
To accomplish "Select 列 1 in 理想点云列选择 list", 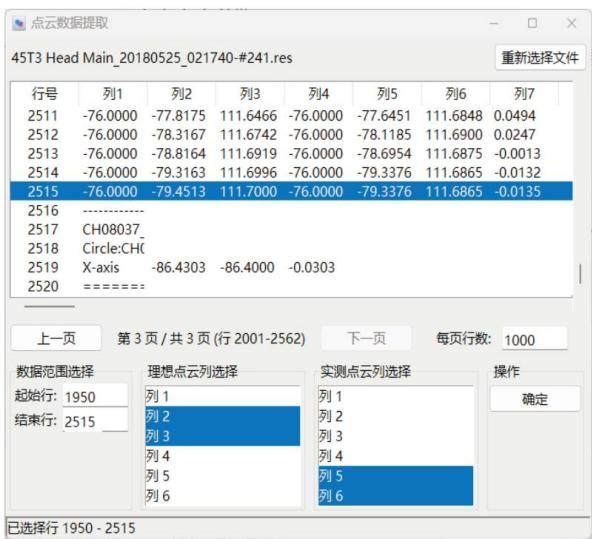I will (x=223, y=396).
